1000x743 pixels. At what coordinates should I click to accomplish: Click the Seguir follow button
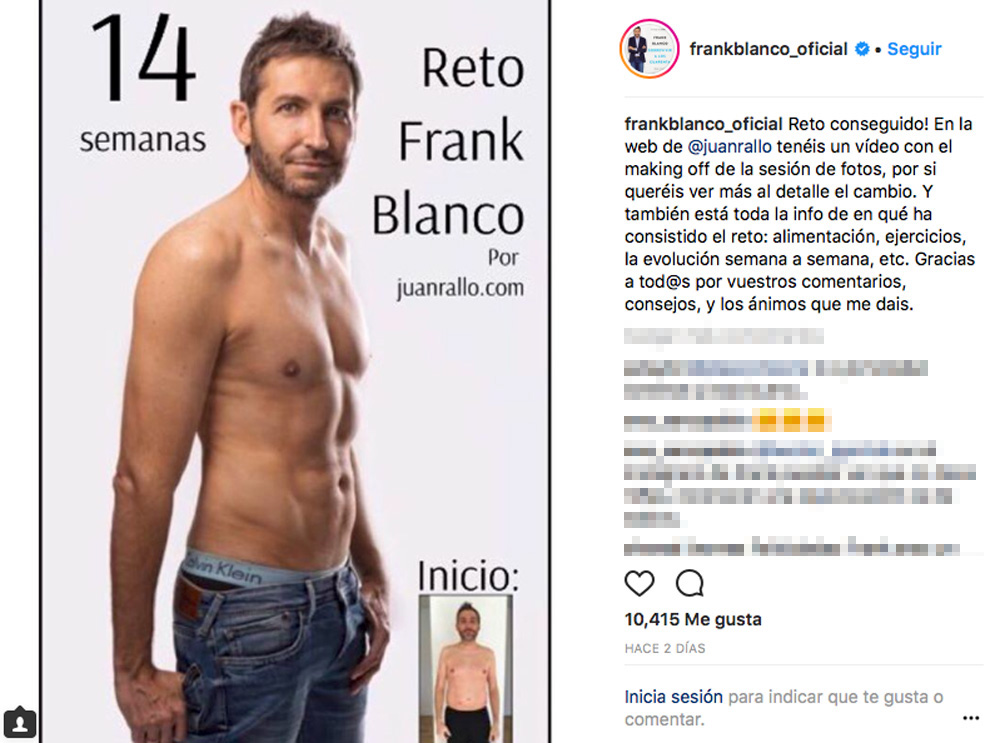914,49
